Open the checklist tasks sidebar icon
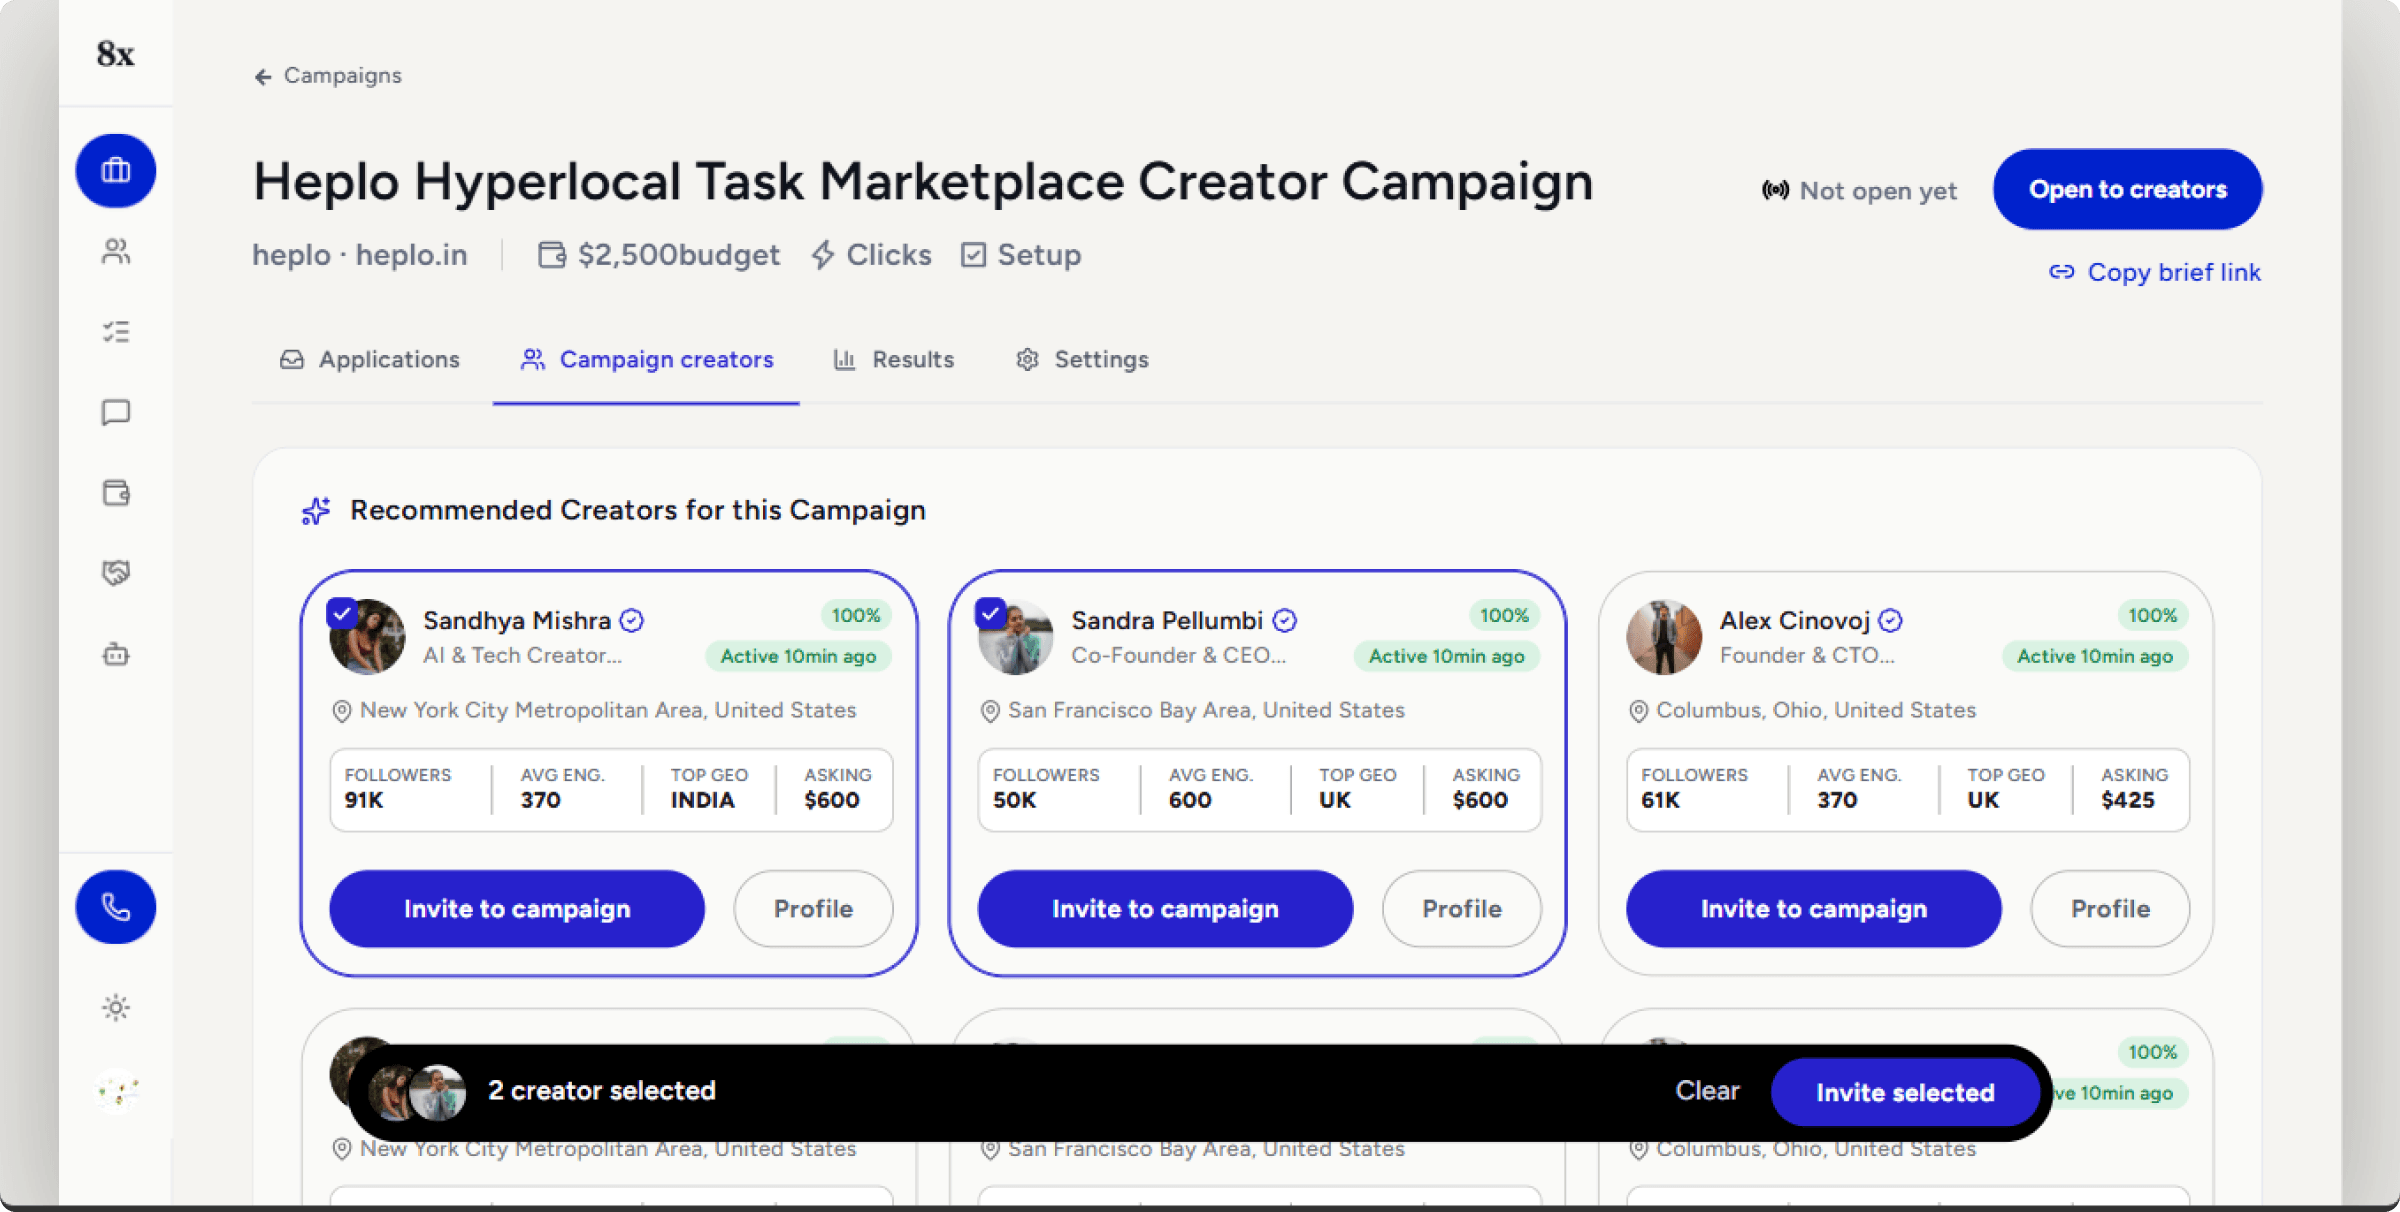Screen dimensions: 2400x1212 [116, 332]
